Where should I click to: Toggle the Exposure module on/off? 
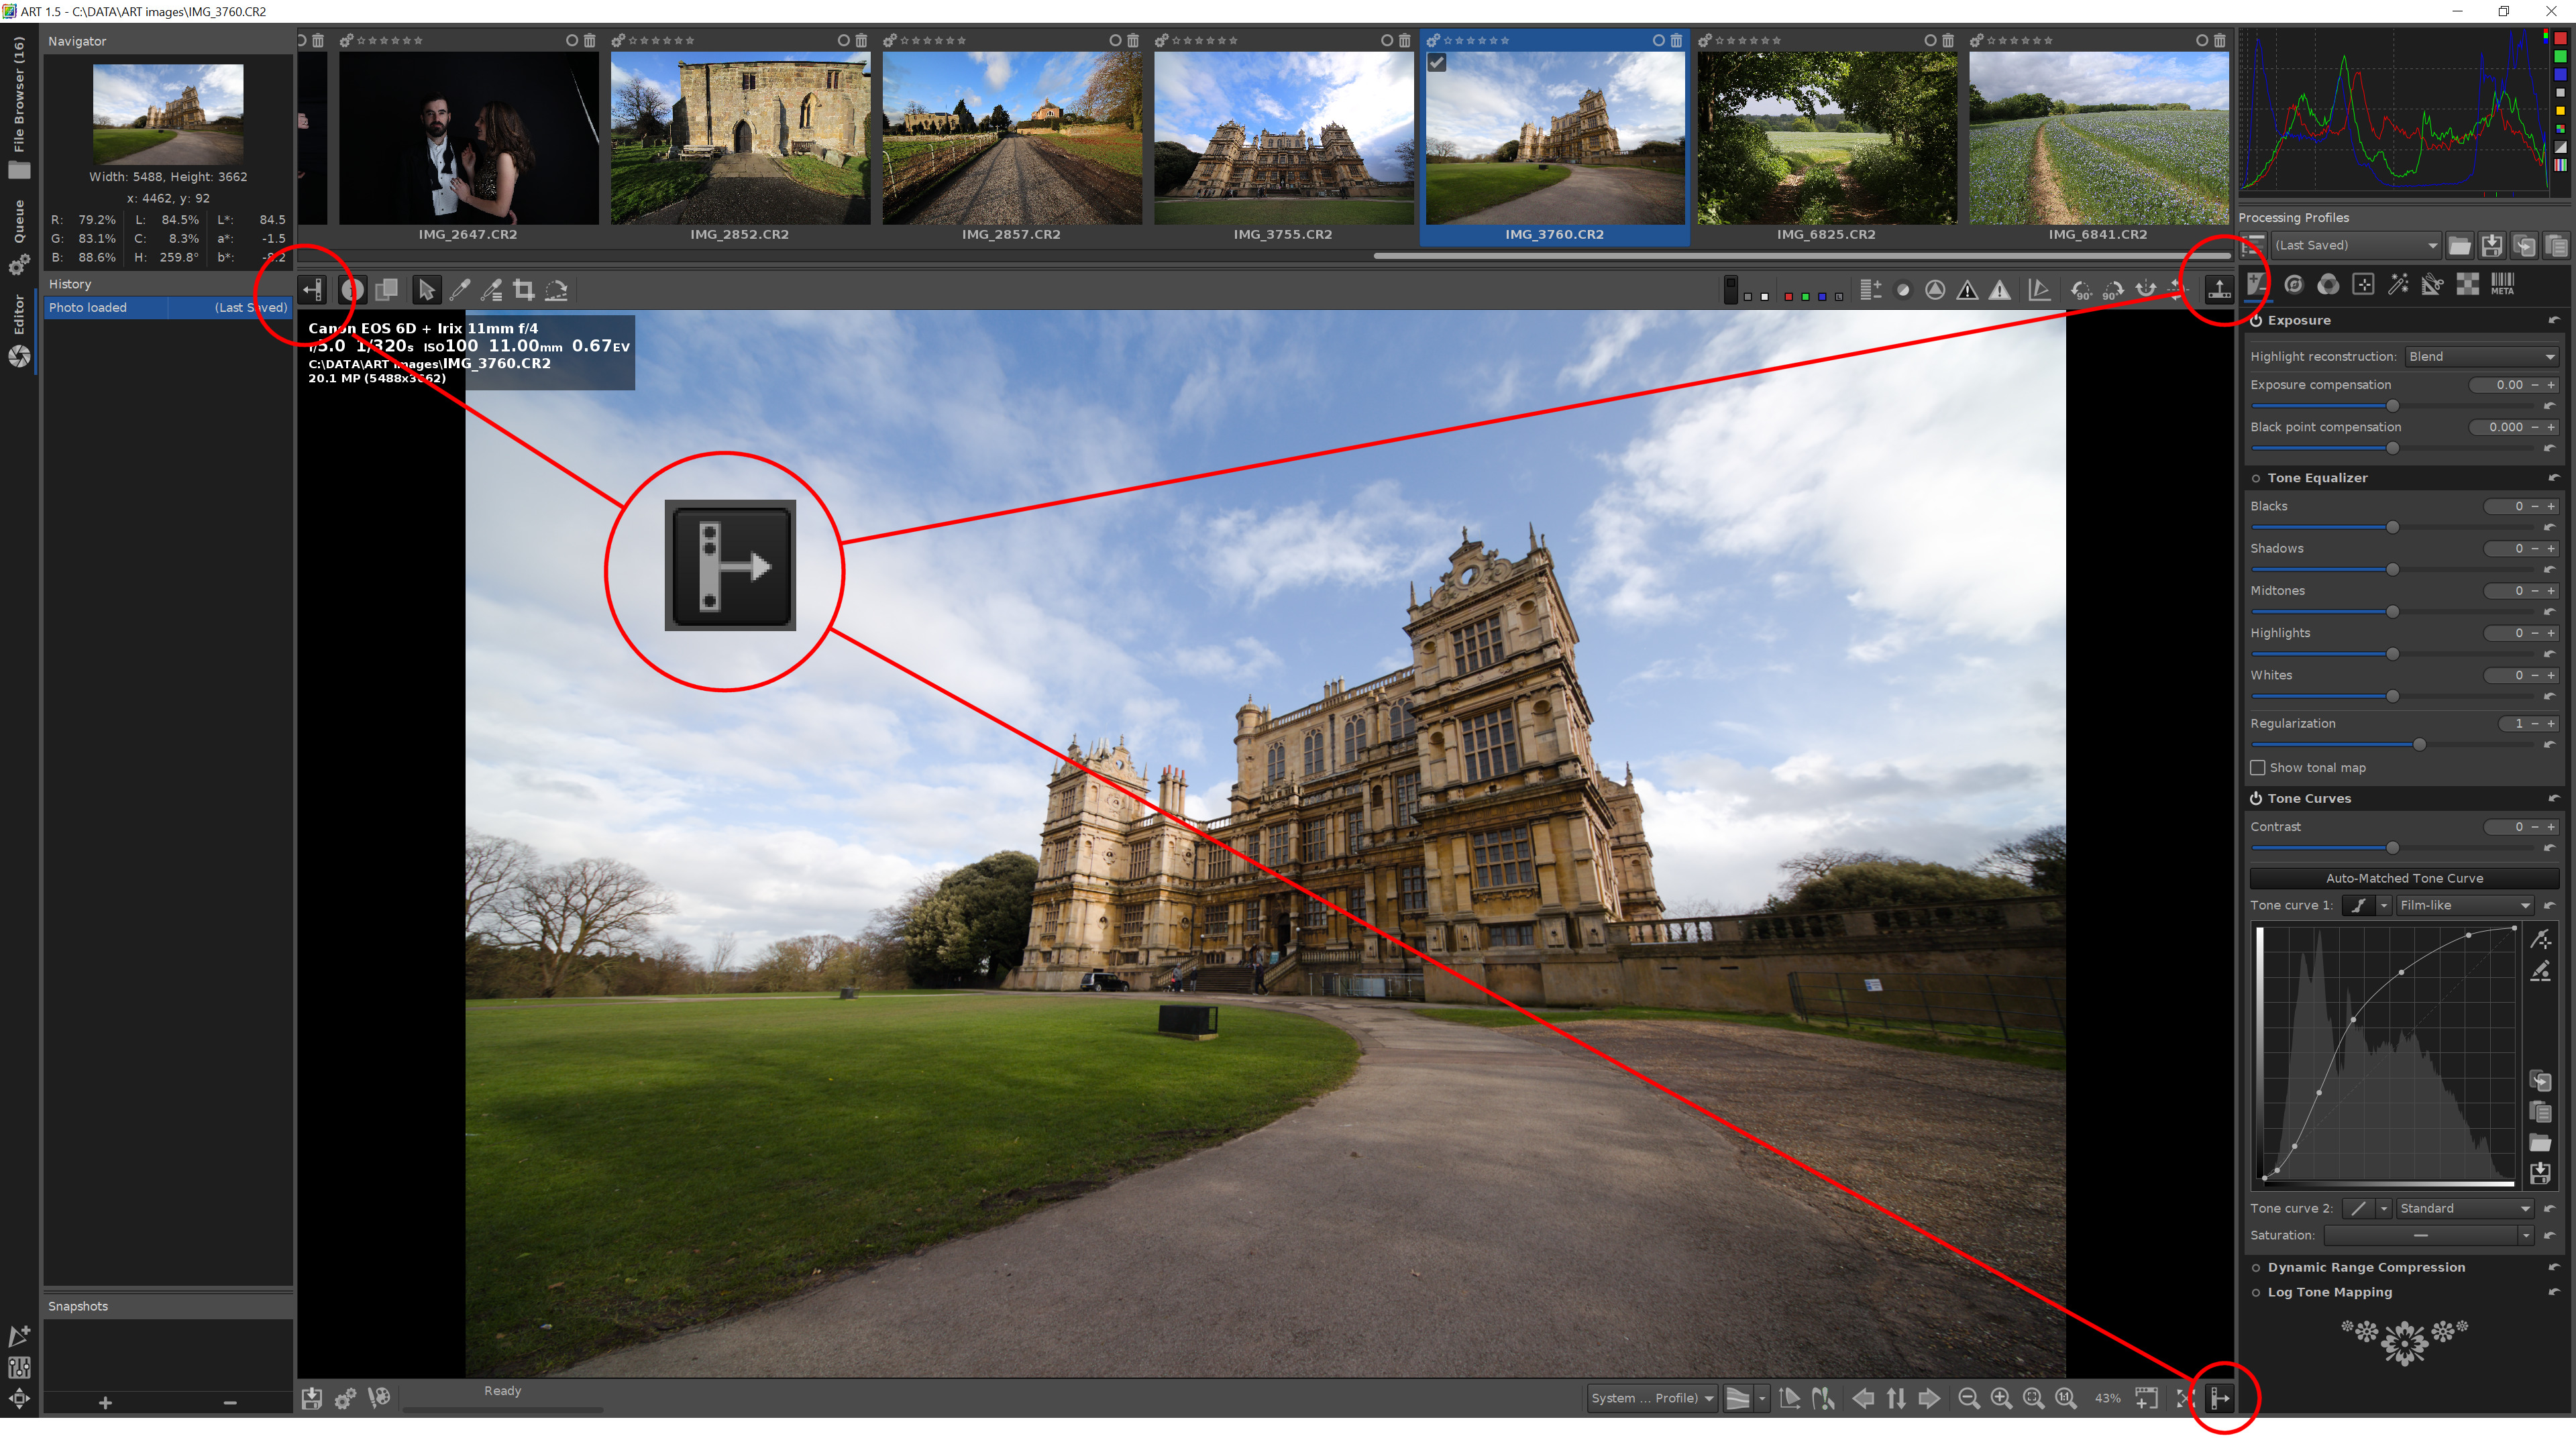pos(2256,320)
